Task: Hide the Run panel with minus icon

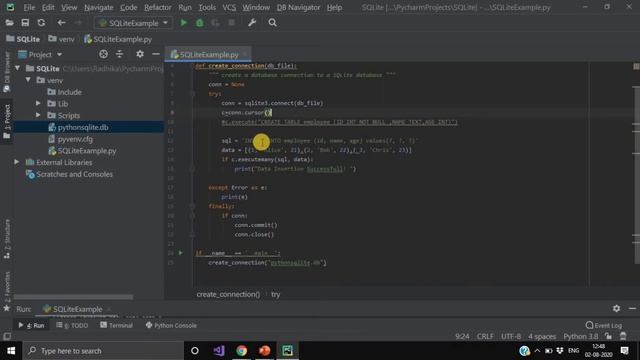Action: (x=632, y=309)
